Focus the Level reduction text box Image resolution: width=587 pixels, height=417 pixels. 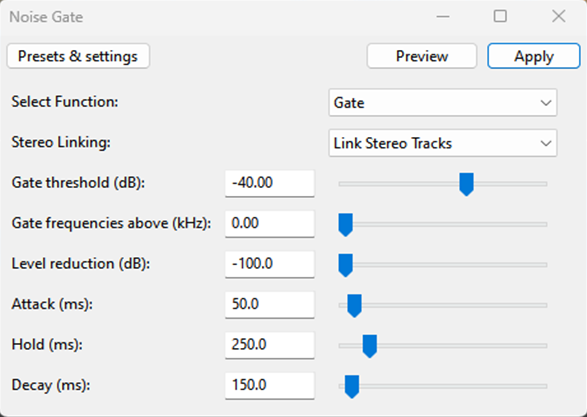click(270, 264)
